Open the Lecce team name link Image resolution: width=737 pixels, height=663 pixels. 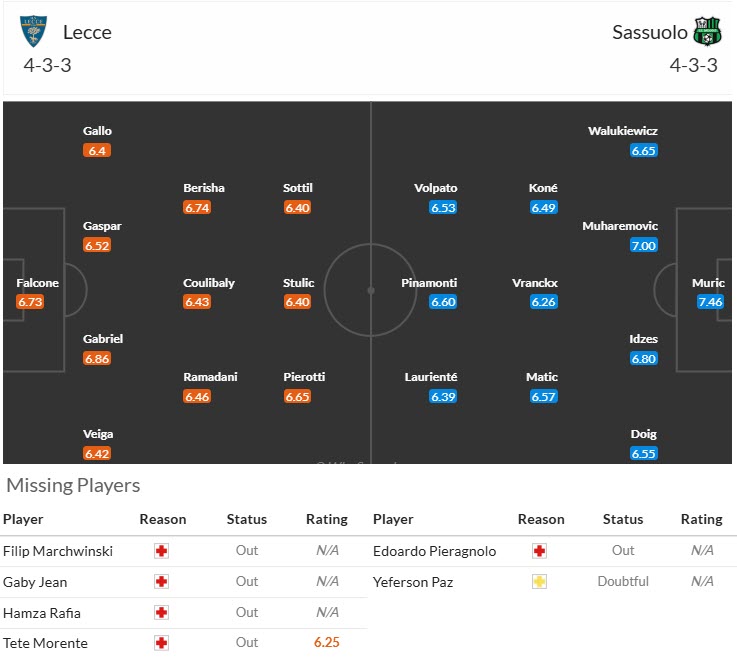pos(87,32)
